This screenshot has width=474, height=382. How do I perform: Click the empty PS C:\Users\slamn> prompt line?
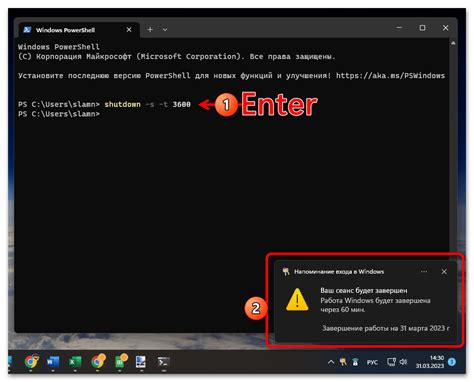tap(59, 114)
